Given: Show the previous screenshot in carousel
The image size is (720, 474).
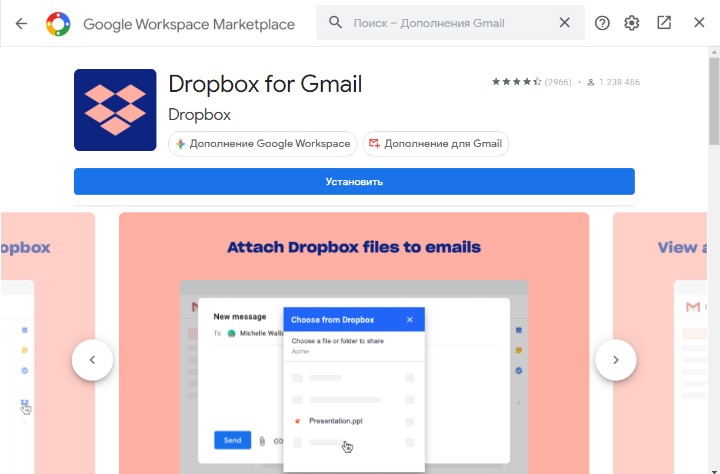Looking at the screenshot, I should coord(92,360).
